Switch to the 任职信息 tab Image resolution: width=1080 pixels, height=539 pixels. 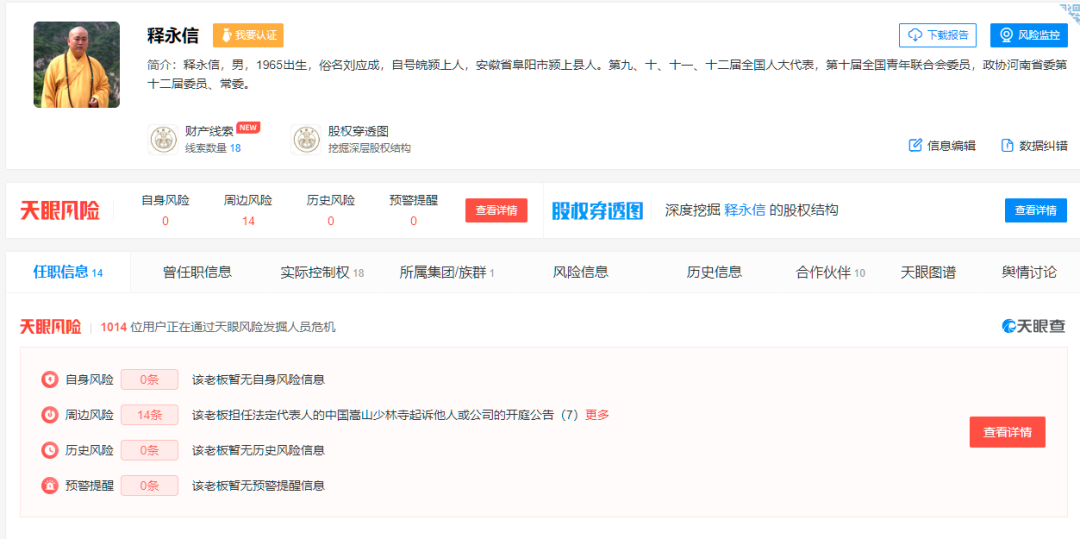pos(68,273)
